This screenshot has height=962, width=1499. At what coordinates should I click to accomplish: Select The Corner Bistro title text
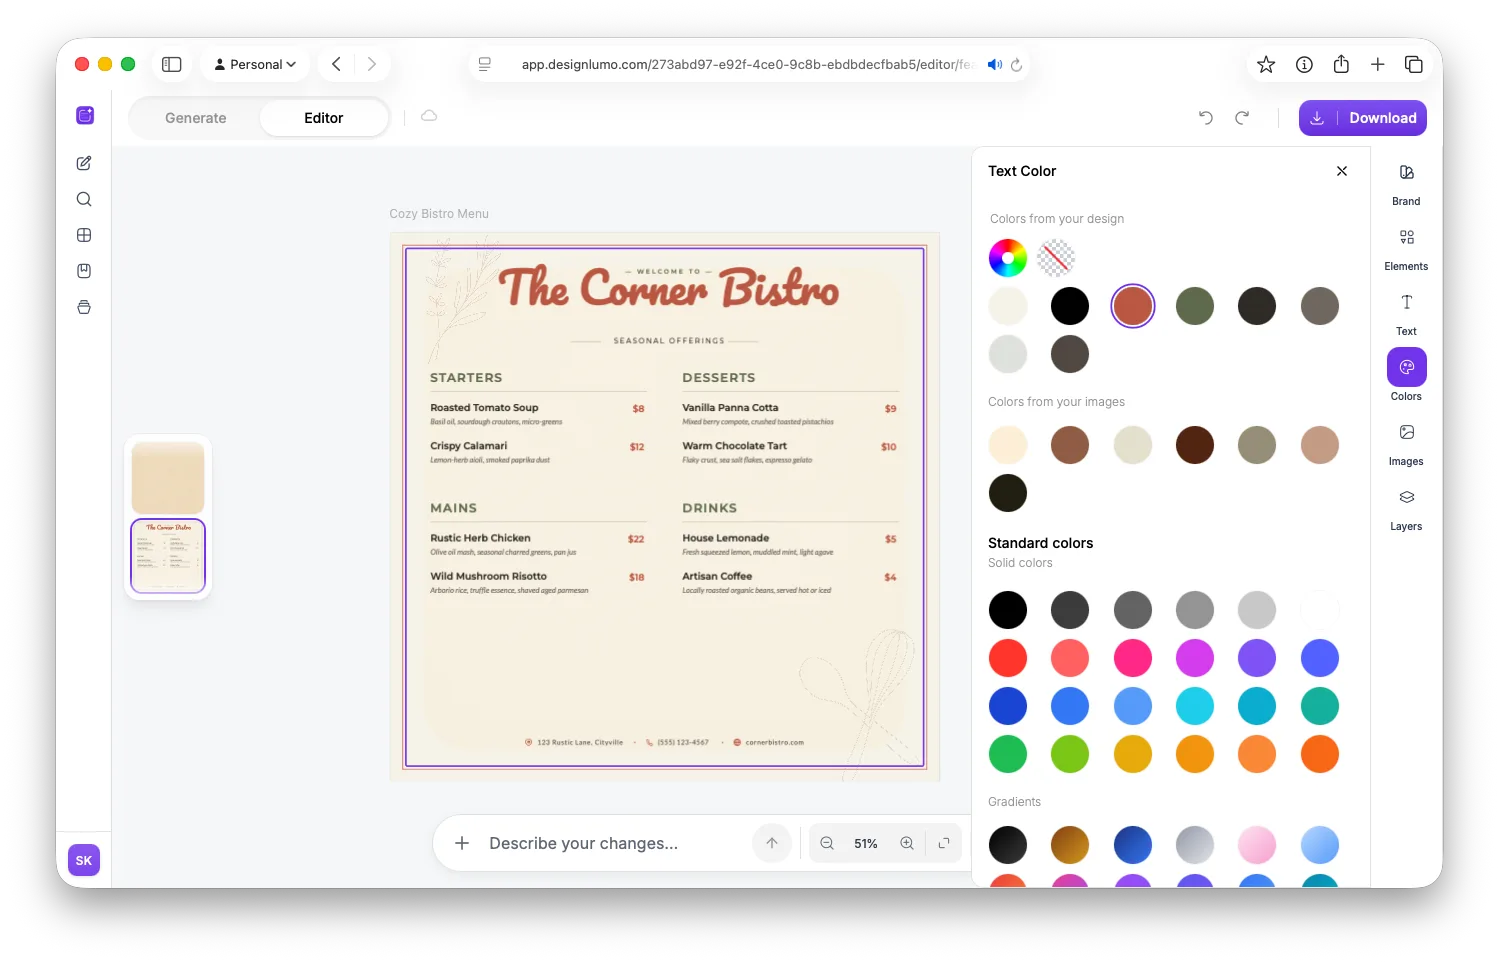[x=668, y=288]
